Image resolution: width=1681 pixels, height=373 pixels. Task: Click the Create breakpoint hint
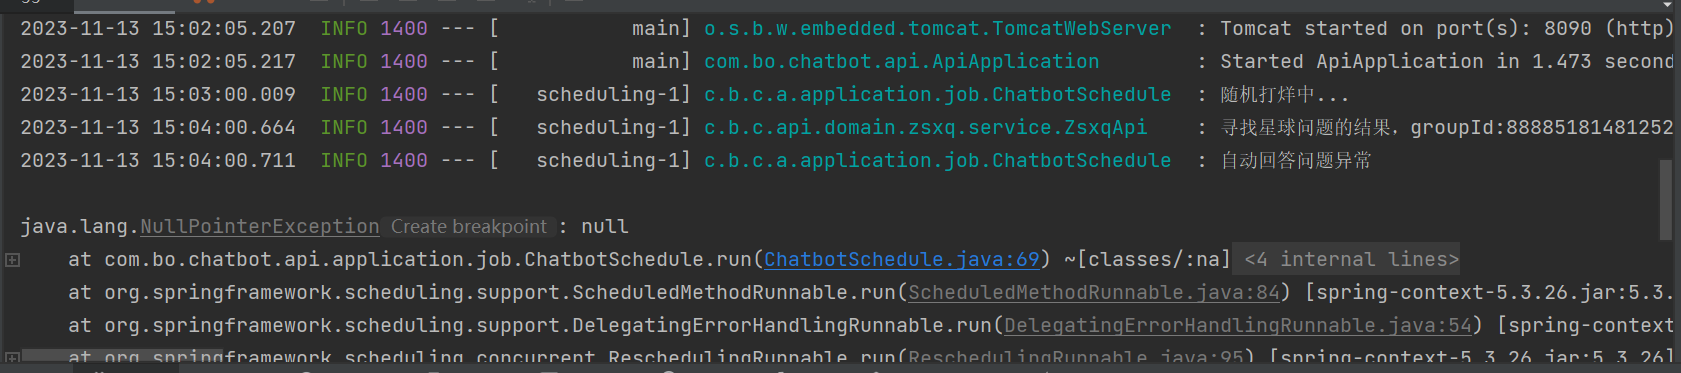[x=469, y=226]
